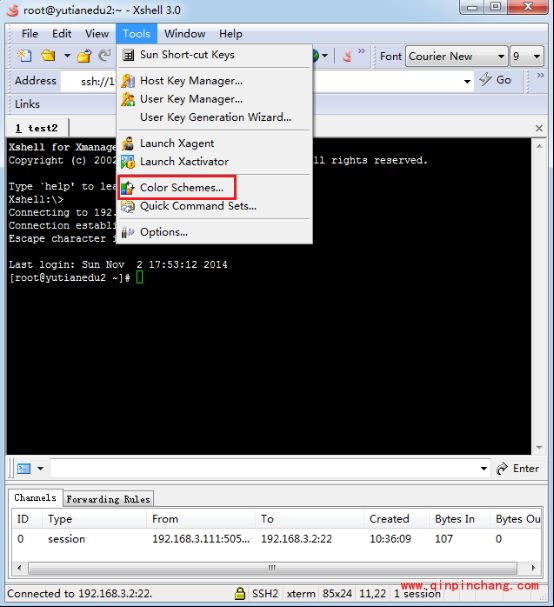The height and width of the screenshot is (607, 554).
Task: Expand the toolbar overflow chevron near flame icon
Action: [361, 51]
